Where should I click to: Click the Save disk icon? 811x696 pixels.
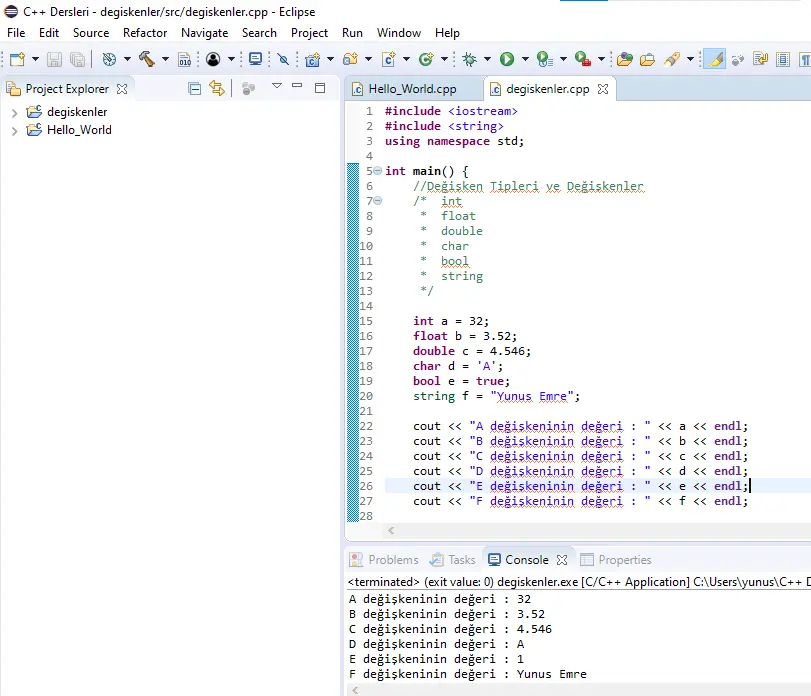[x=54, y=60]
